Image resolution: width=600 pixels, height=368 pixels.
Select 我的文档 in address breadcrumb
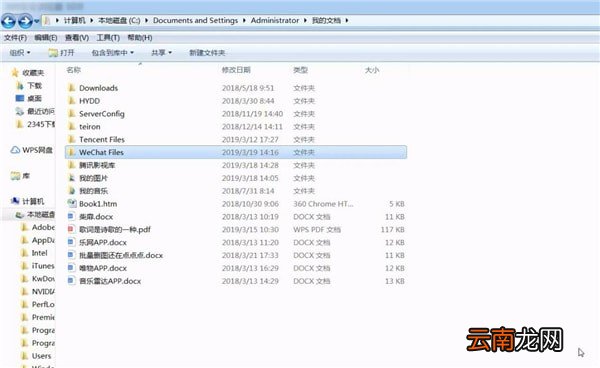(326, 21)
